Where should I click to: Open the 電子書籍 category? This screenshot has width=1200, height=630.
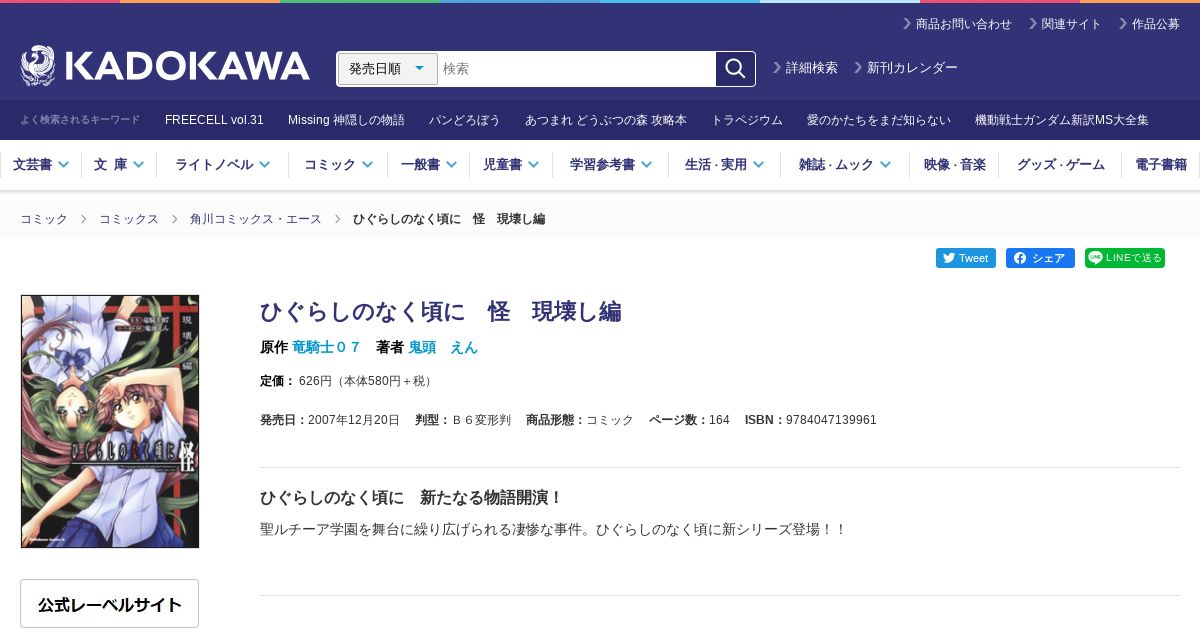coord(1161,165)
